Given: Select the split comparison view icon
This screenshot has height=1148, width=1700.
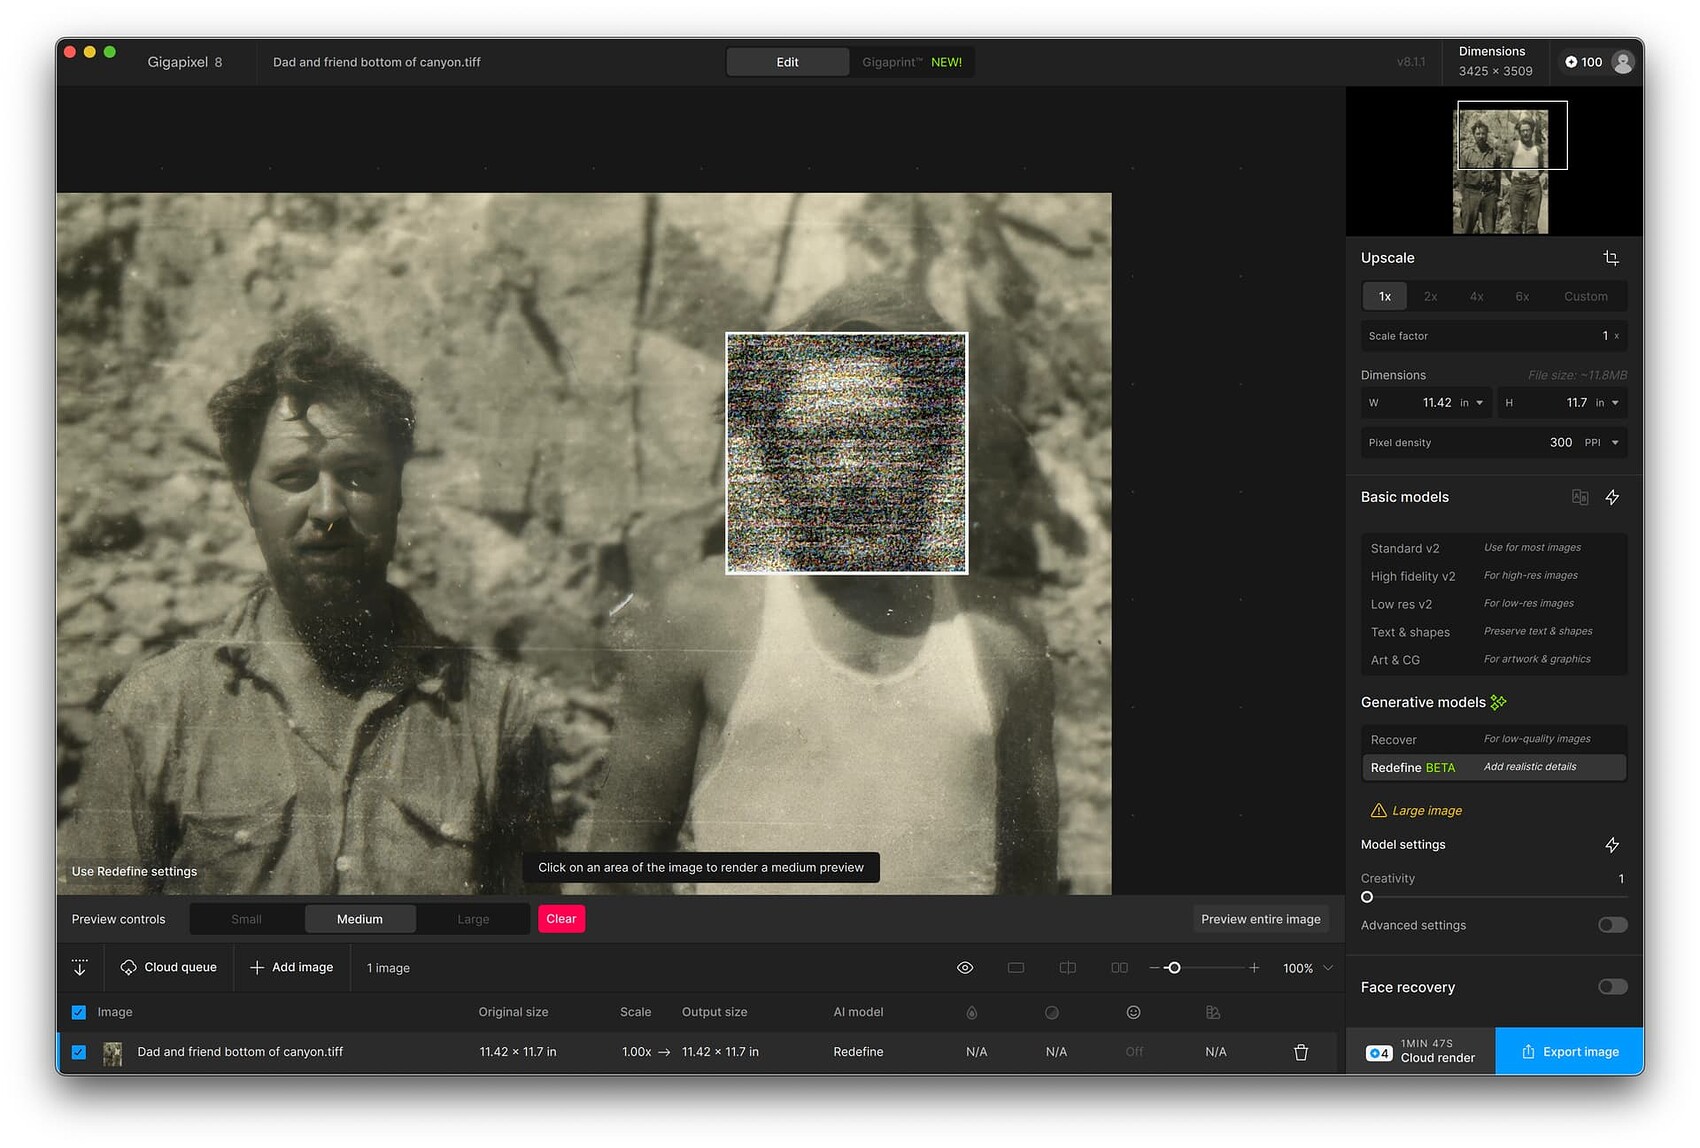Looking at the screenshot, I should click(x=1067, y=967).
